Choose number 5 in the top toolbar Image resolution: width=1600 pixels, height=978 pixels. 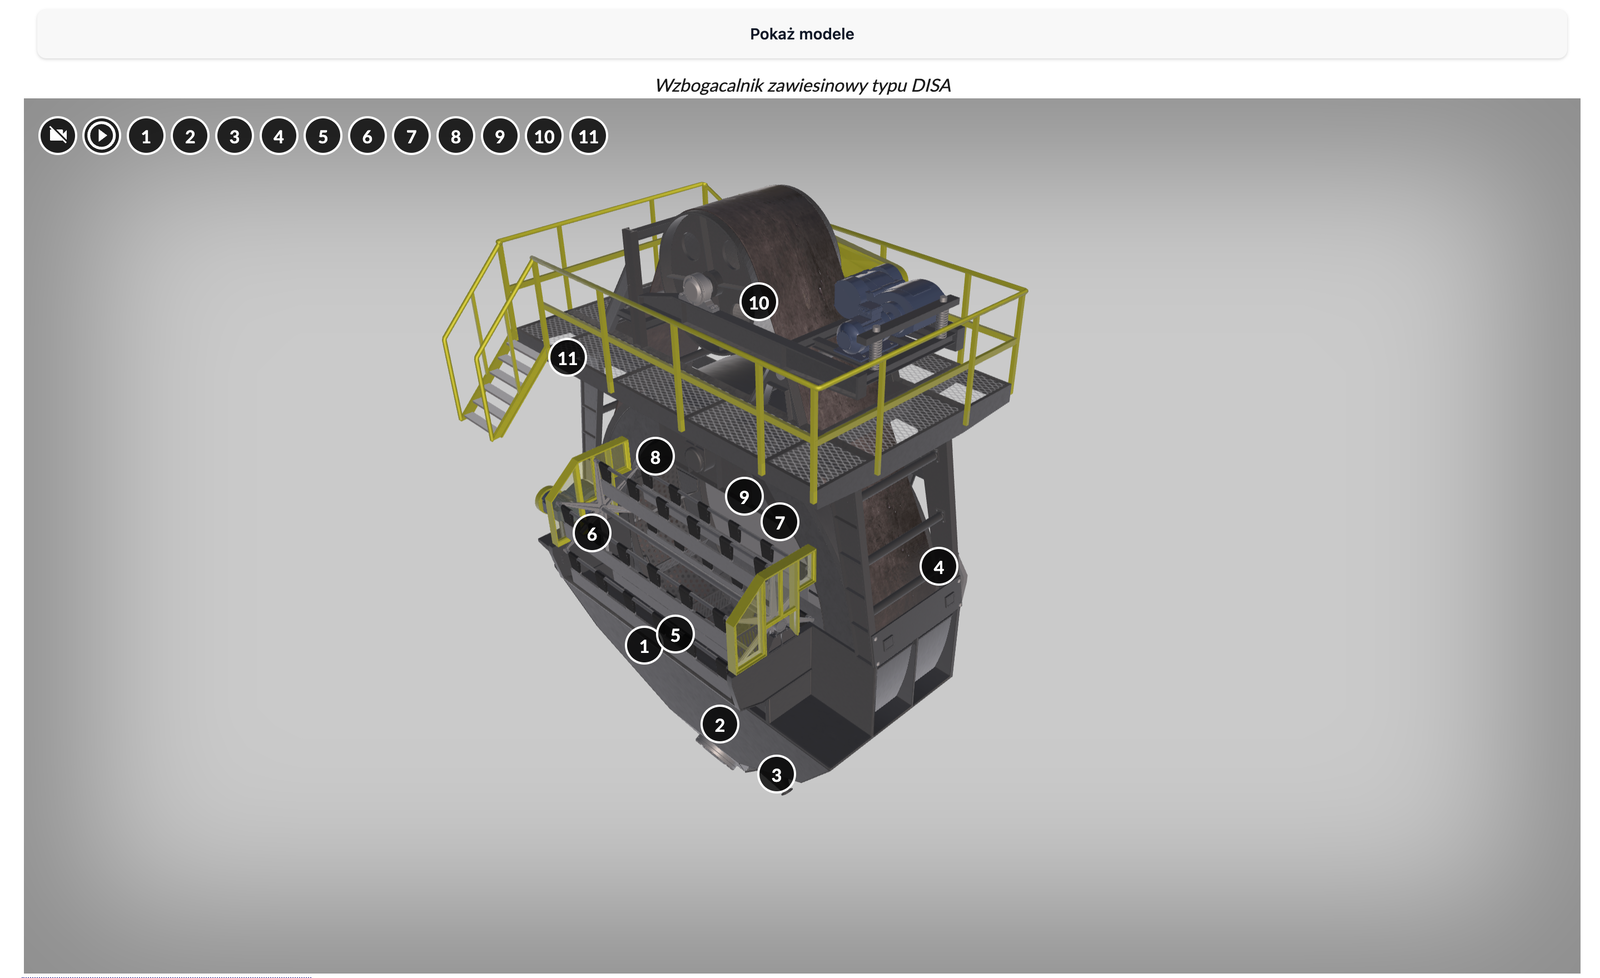coord(323,136)
